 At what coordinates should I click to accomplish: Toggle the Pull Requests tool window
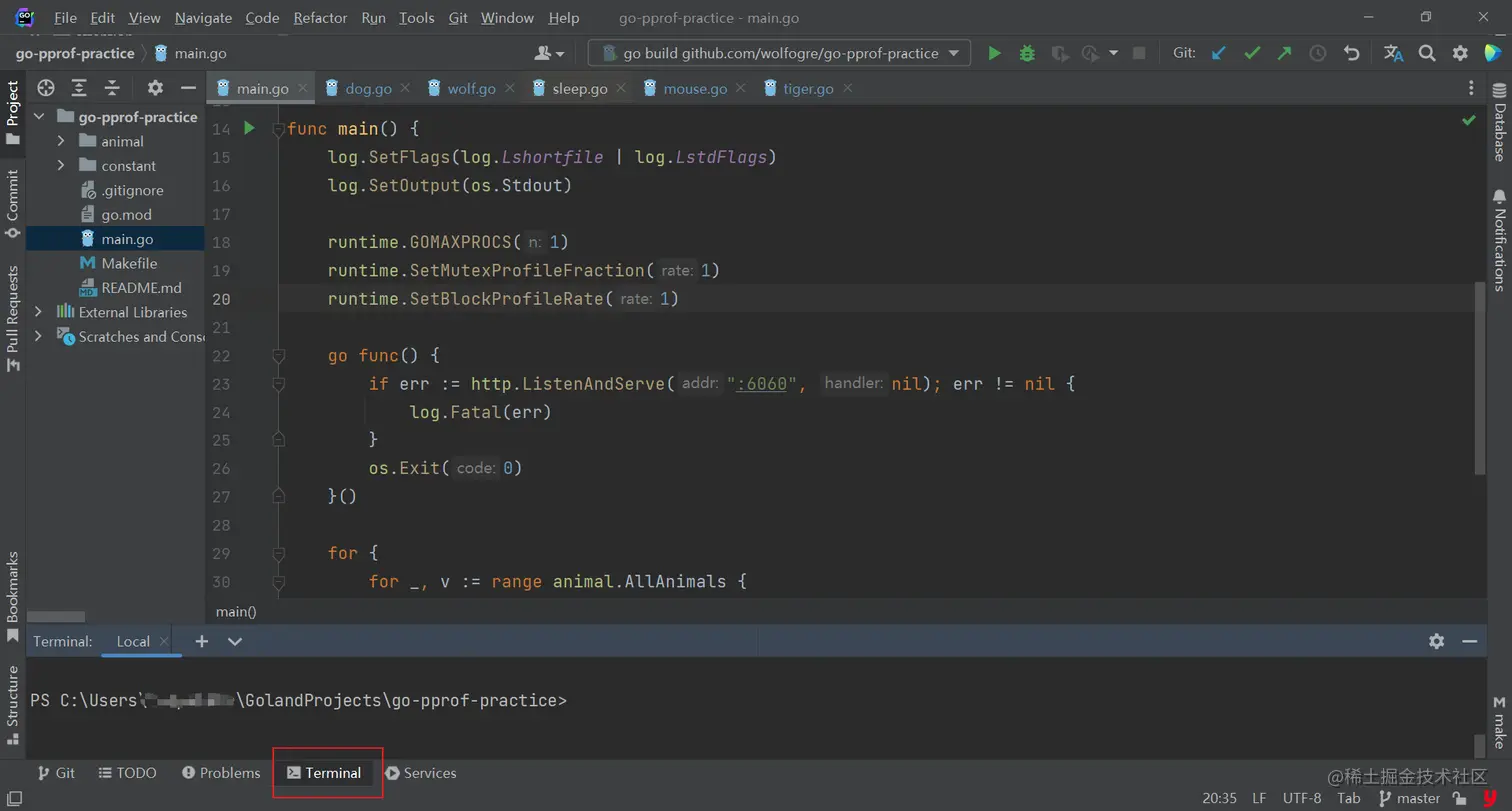pyautogui.click(x=12, y=319)
